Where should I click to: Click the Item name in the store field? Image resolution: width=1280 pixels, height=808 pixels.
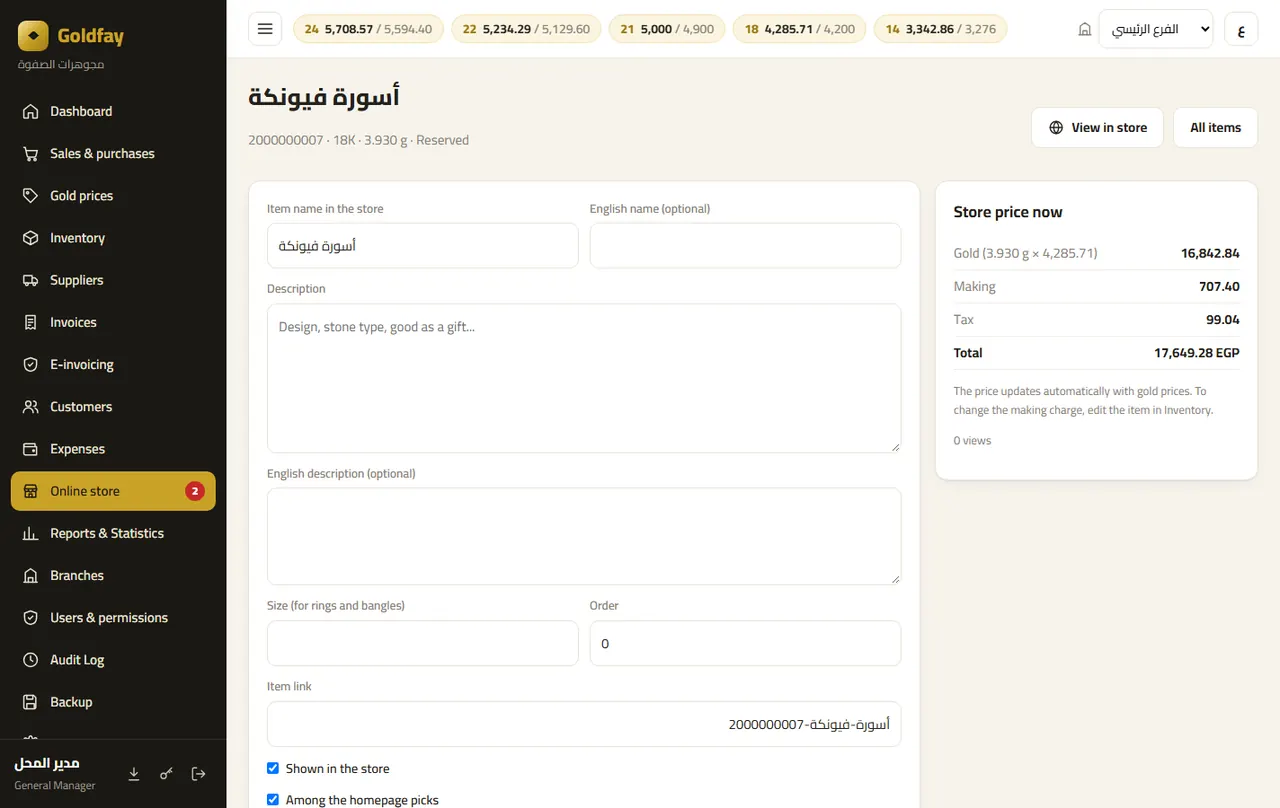[x=423, y=246]
